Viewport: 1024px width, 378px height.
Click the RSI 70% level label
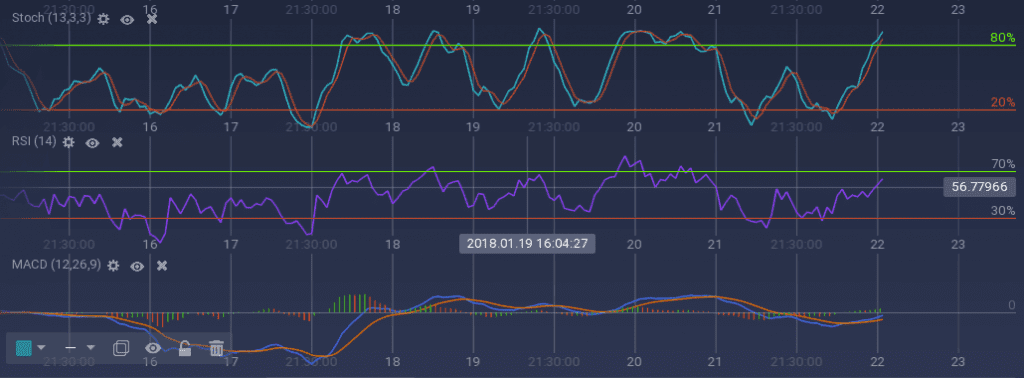point(1002,164)
